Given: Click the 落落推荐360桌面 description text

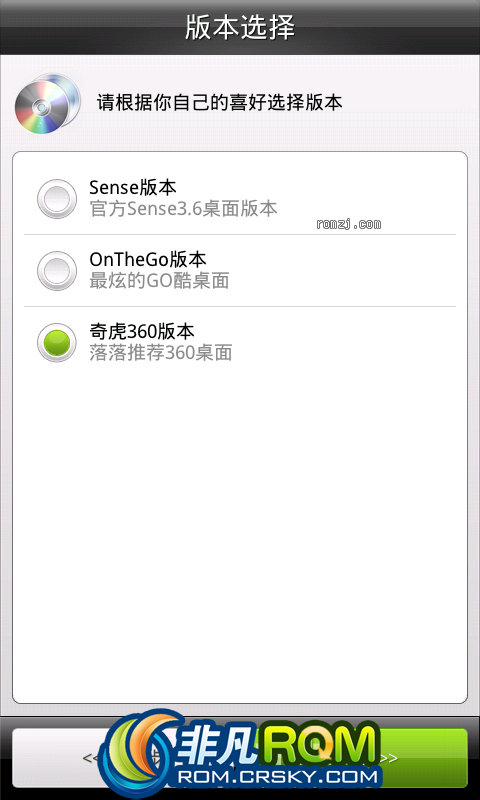Looking at the screenshot, I should click(x=161, y=353).
